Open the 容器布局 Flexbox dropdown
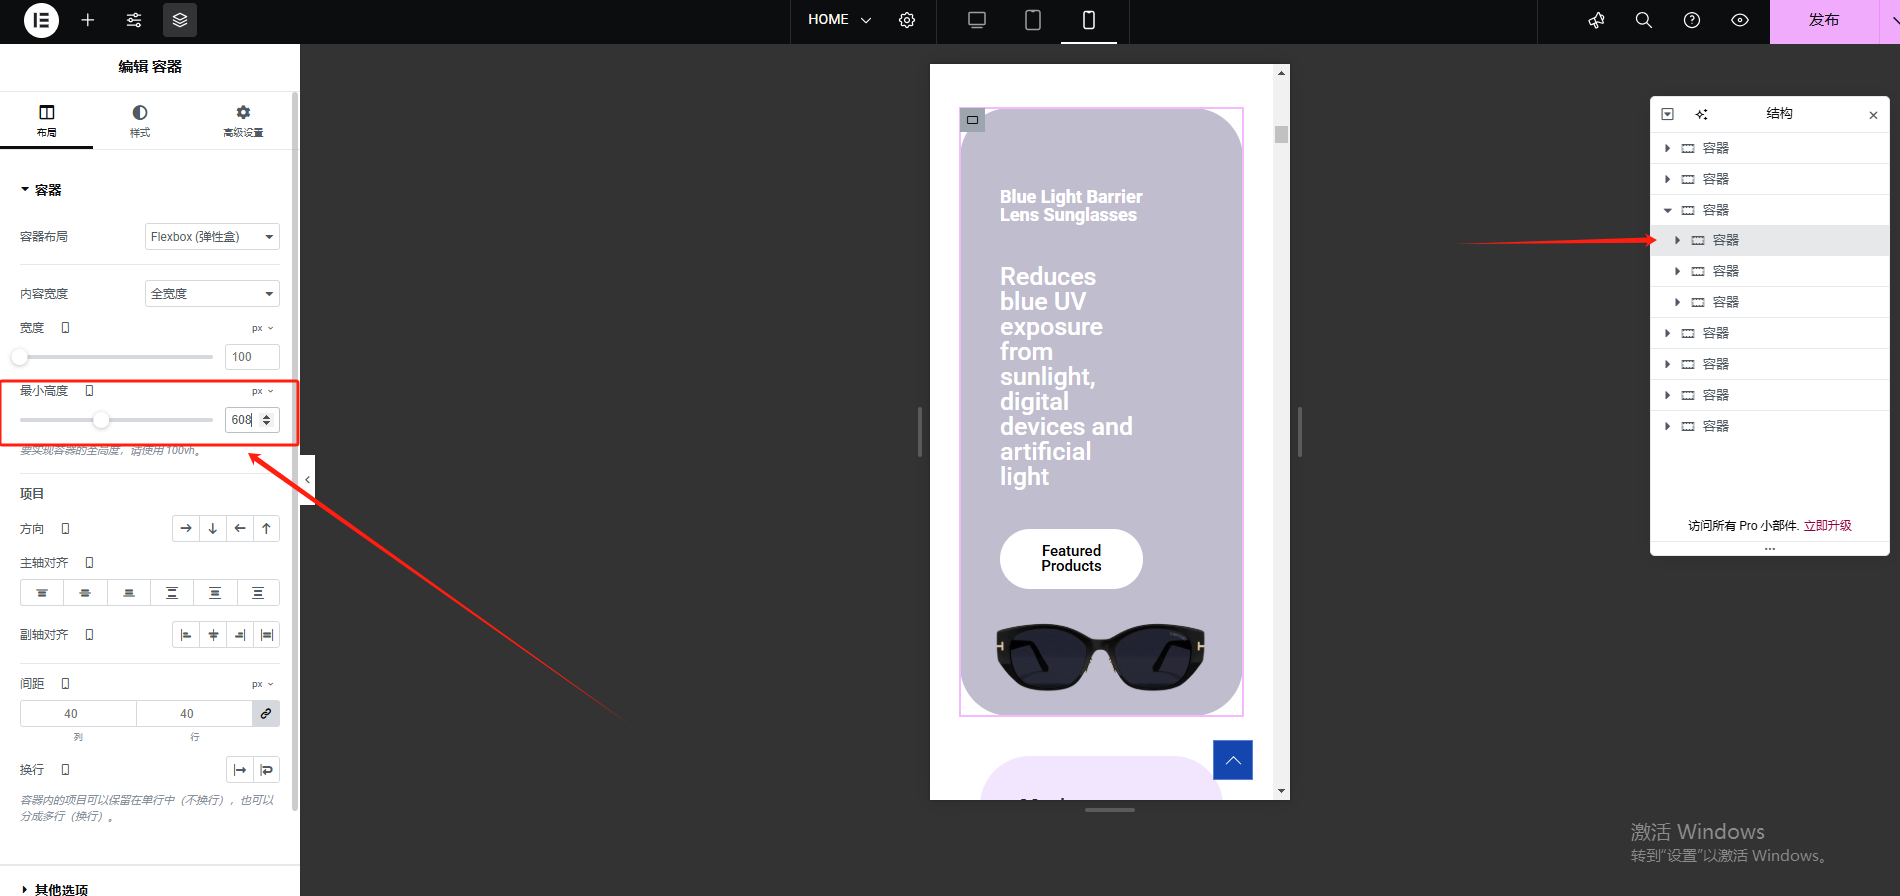 click(212, 237)
